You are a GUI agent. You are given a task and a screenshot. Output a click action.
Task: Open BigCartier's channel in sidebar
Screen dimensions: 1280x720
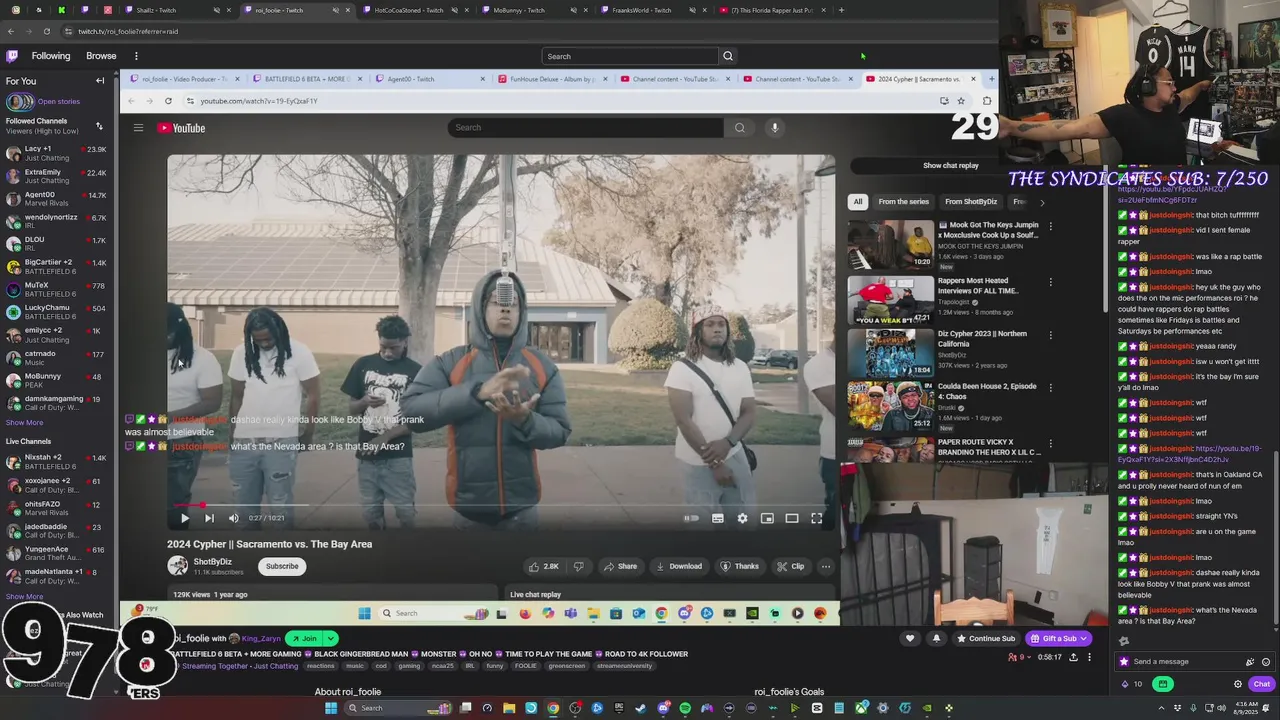pos(57,266)
